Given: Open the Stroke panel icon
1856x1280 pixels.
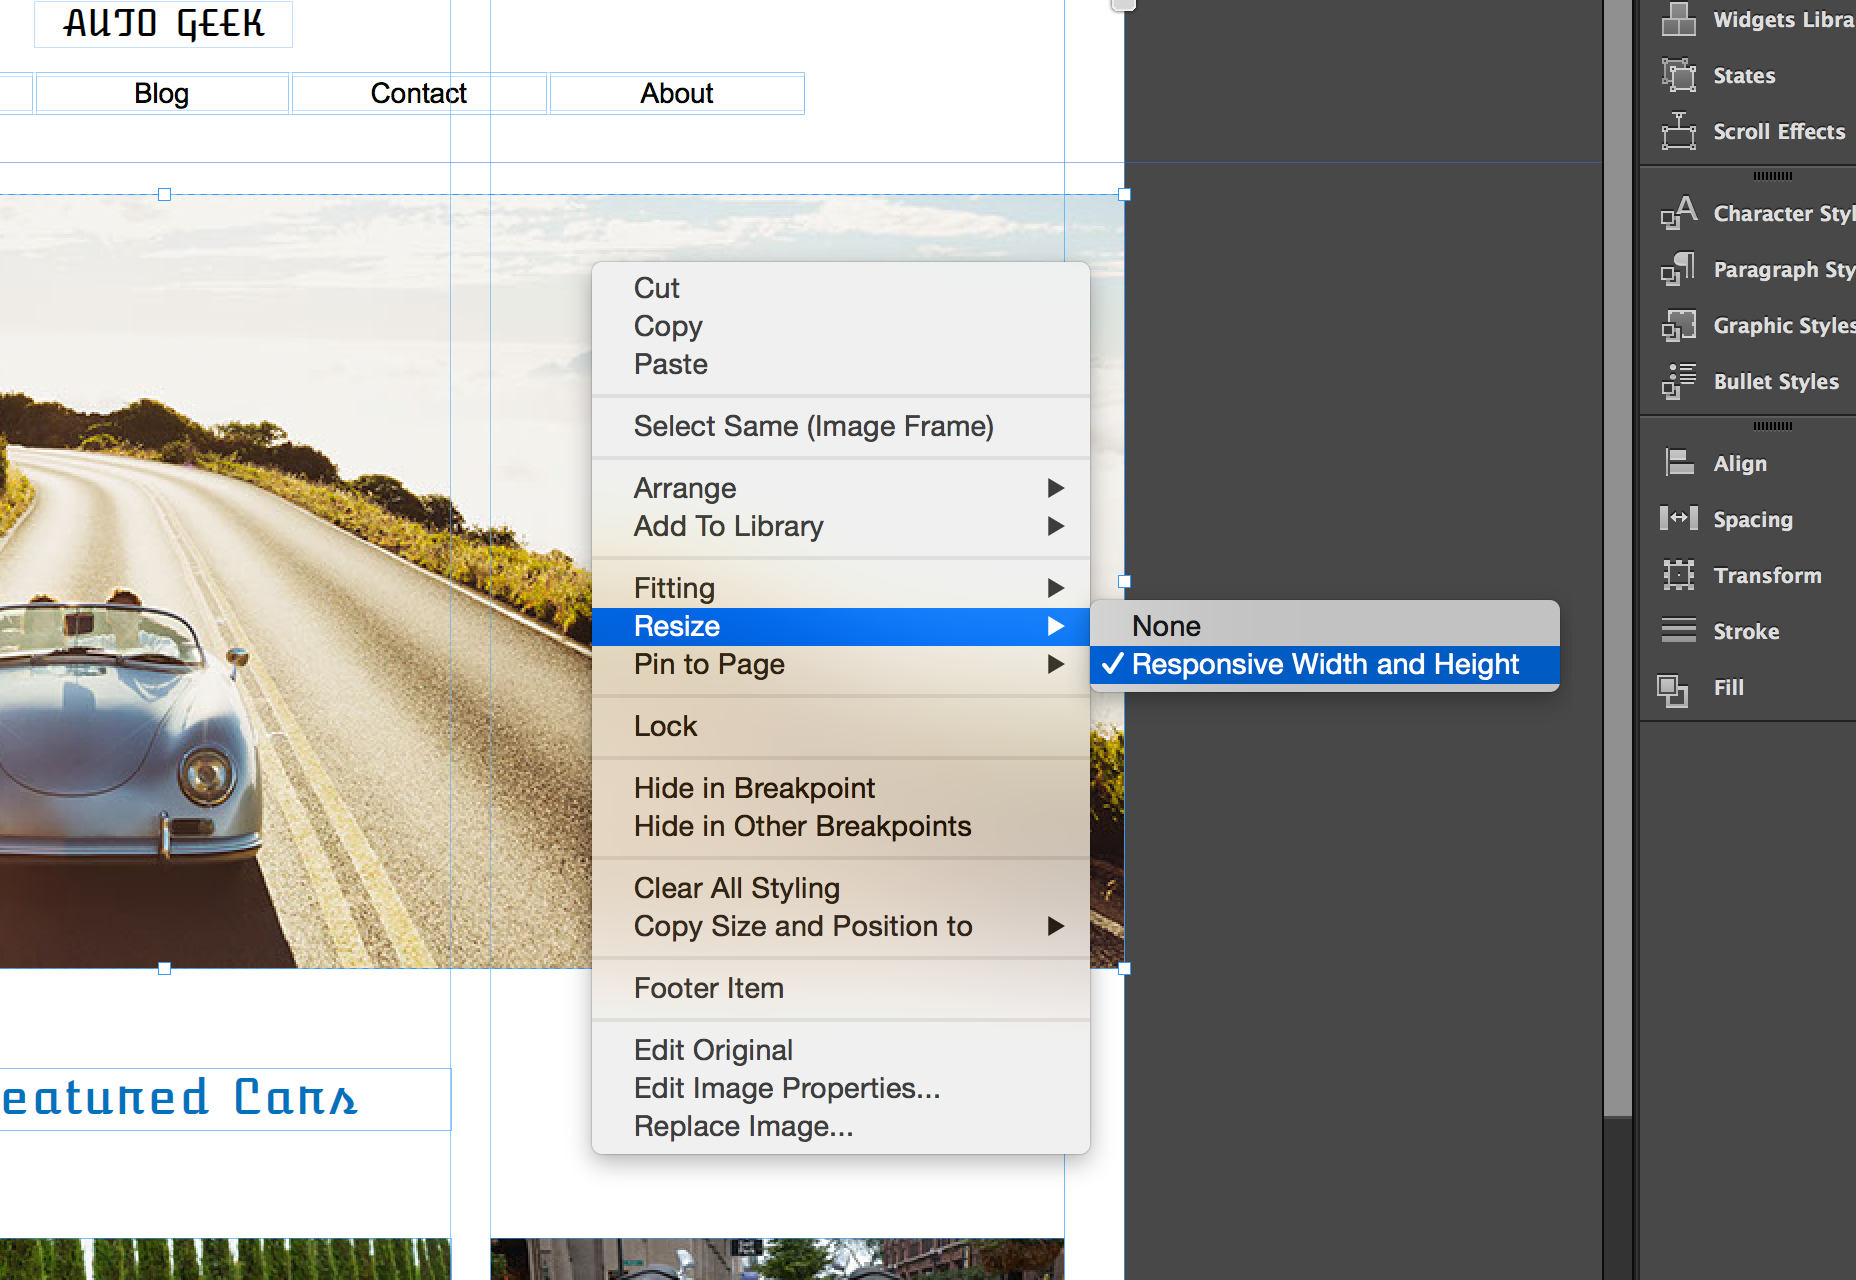Looking at the screenshot, I should [1678, 631].
